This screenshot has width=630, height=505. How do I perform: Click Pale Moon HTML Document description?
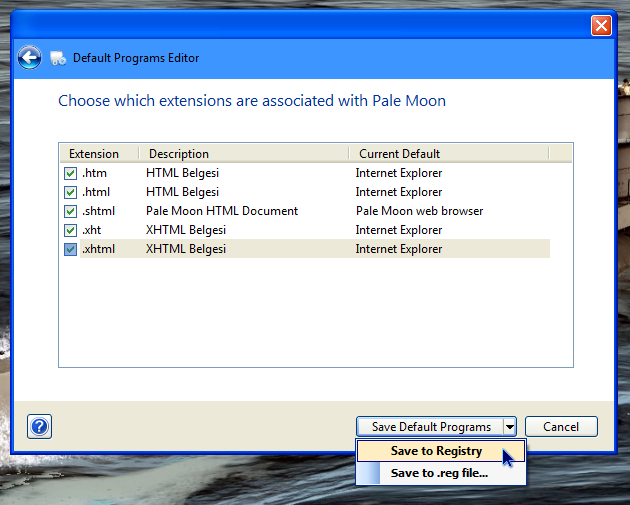pyautogui.click(x=222, y=211)
